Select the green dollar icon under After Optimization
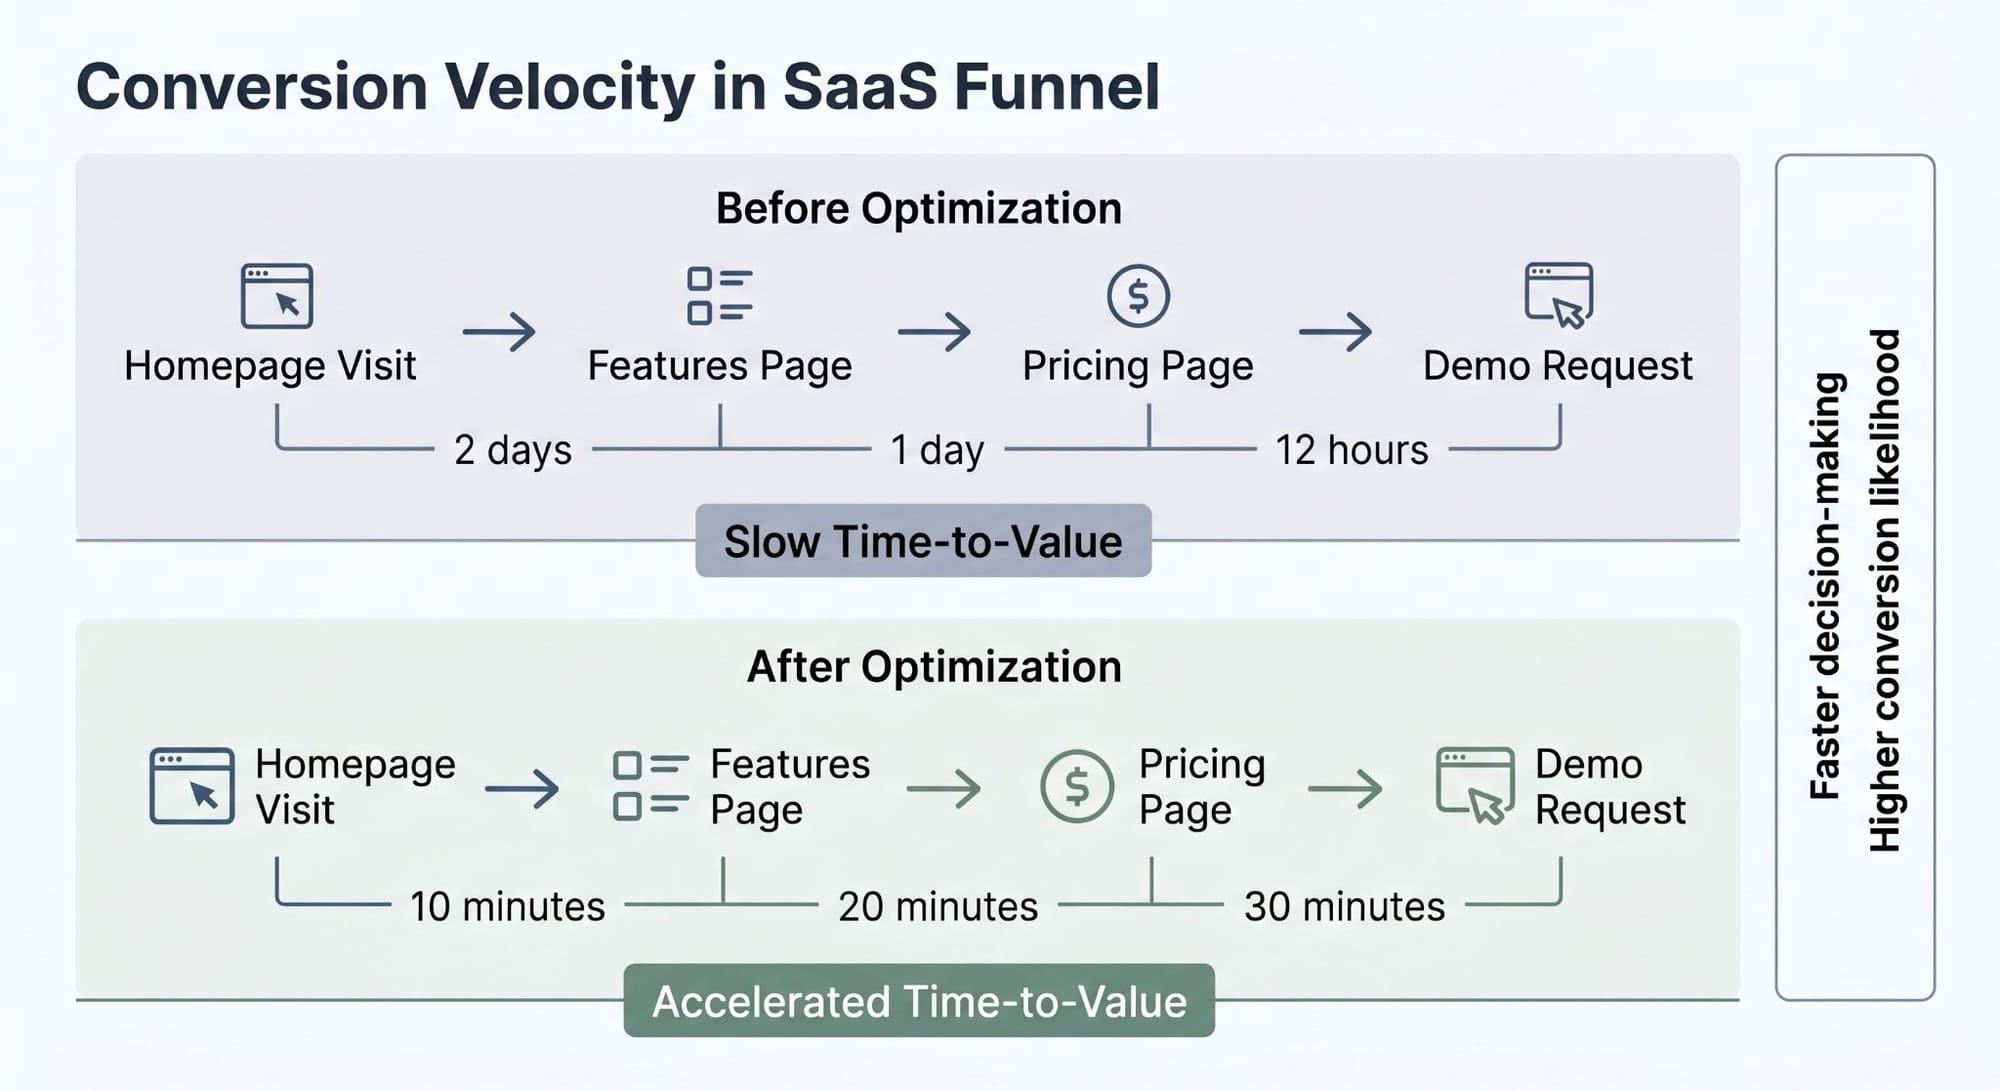 1076,787
